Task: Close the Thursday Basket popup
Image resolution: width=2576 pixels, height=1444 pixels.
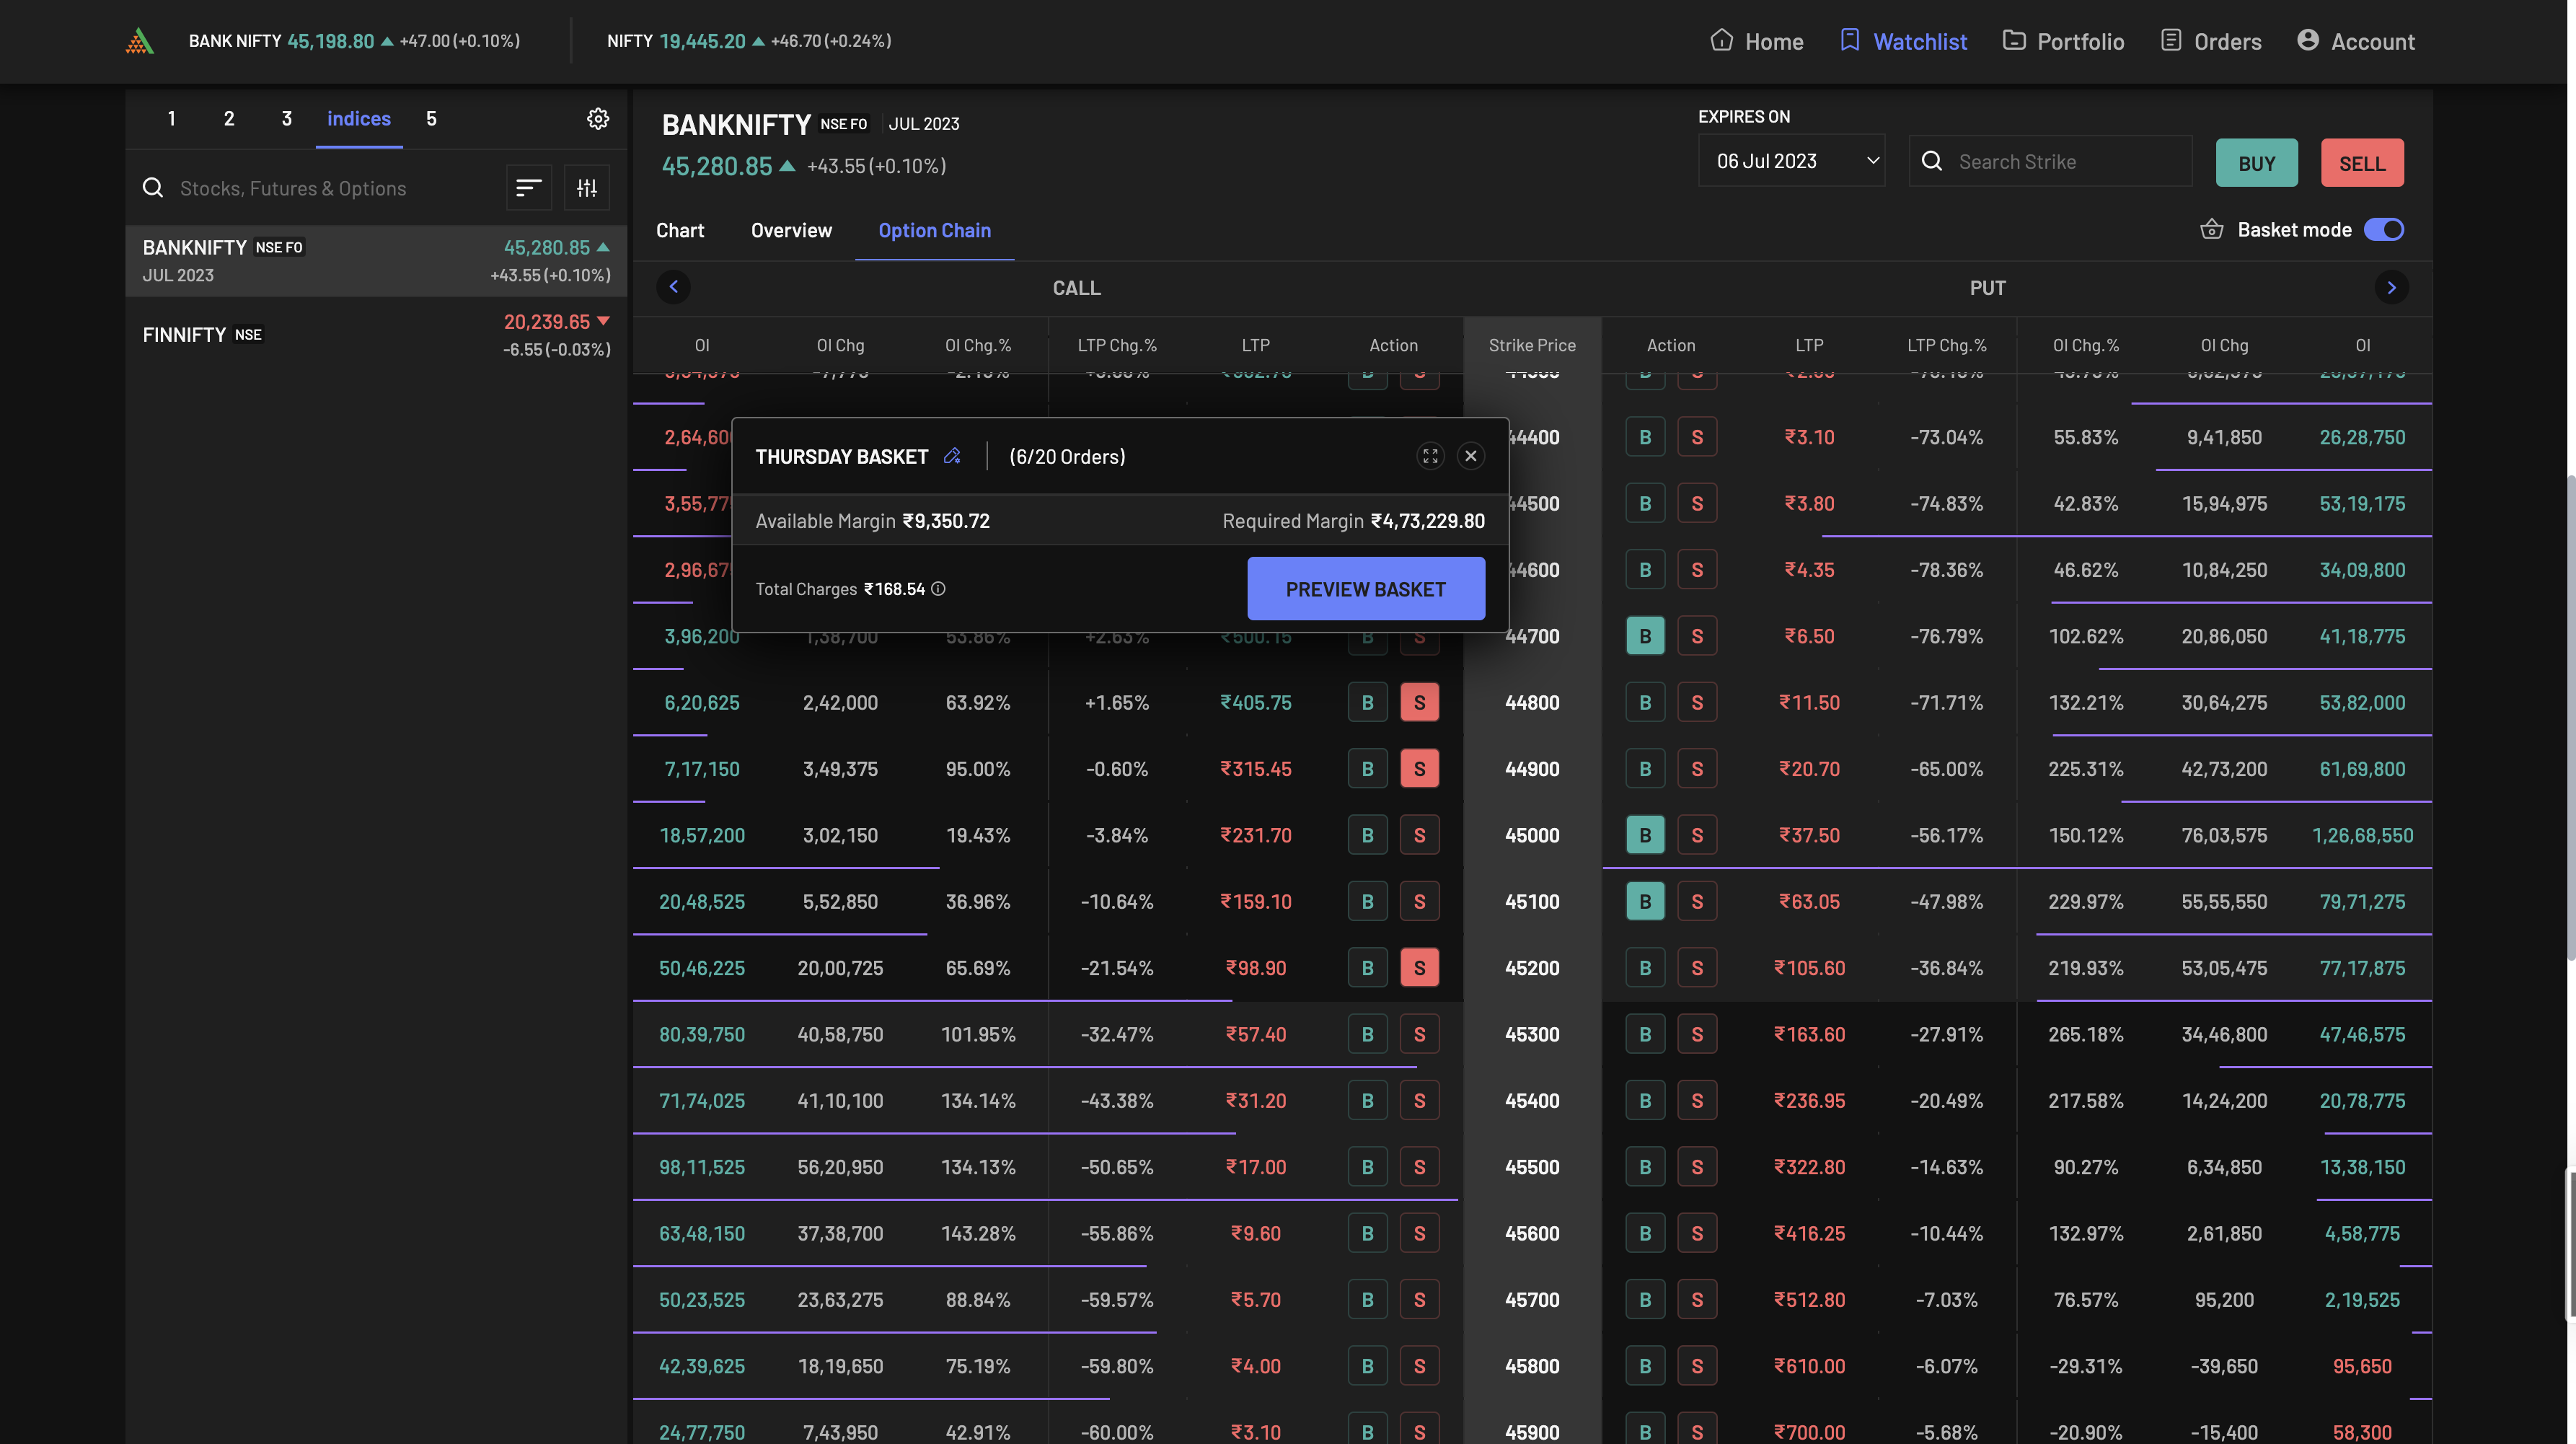Action: pyautogui.click(x=1470, y=456)
